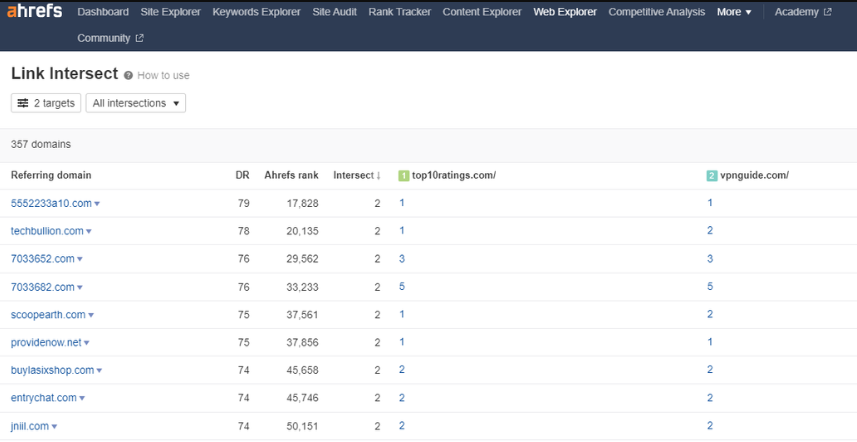Image resolution: width=857 pixels, height=442 pixels.
Task: Click the Referring domain column header
Action: pos(51,175)
